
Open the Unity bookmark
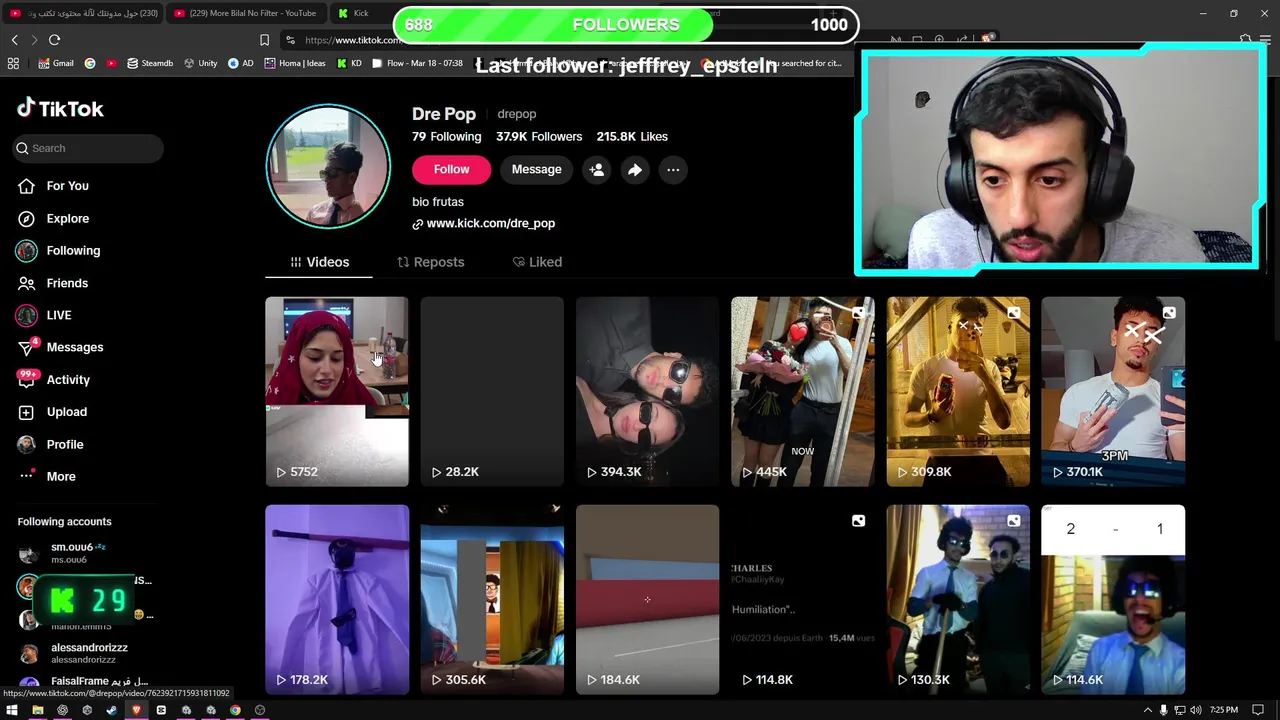tap(200, 63)
